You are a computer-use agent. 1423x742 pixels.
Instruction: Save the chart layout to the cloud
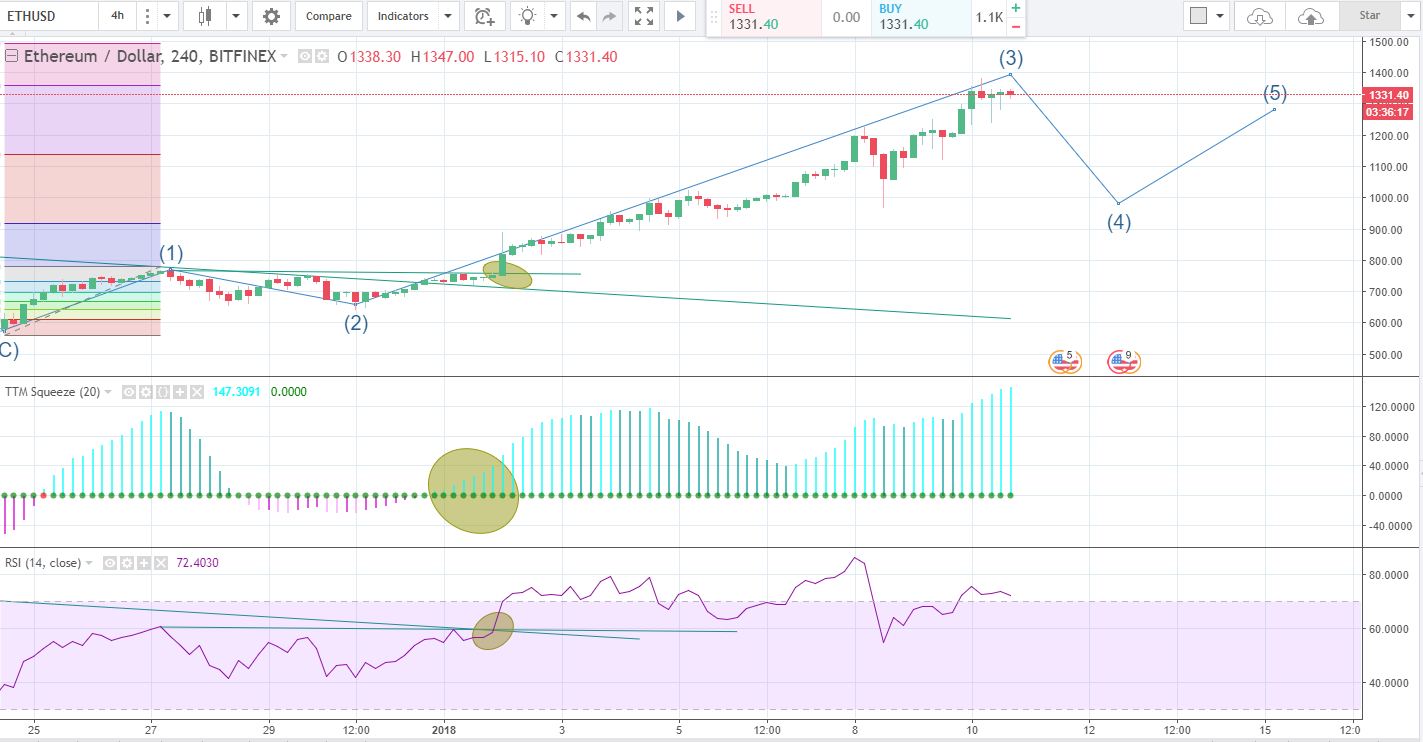(1311, 16)
